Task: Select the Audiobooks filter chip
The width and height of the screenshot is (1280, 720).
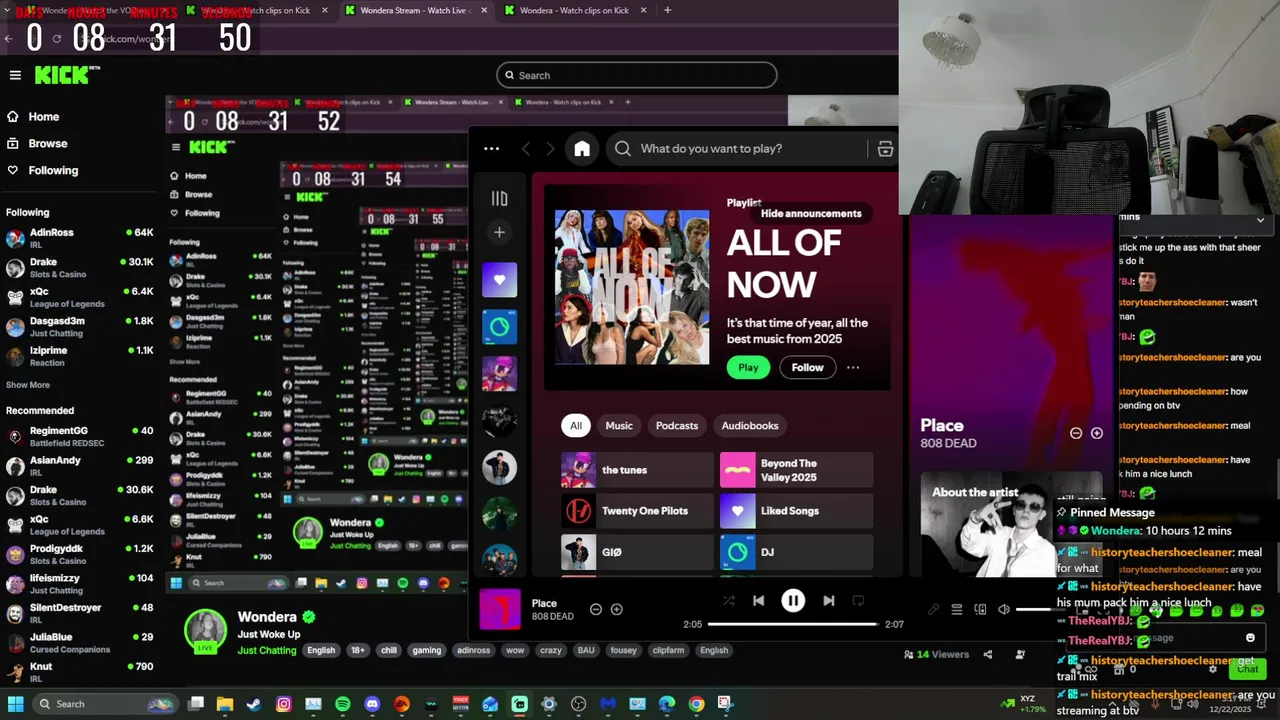Action: (x=750, y=426)
